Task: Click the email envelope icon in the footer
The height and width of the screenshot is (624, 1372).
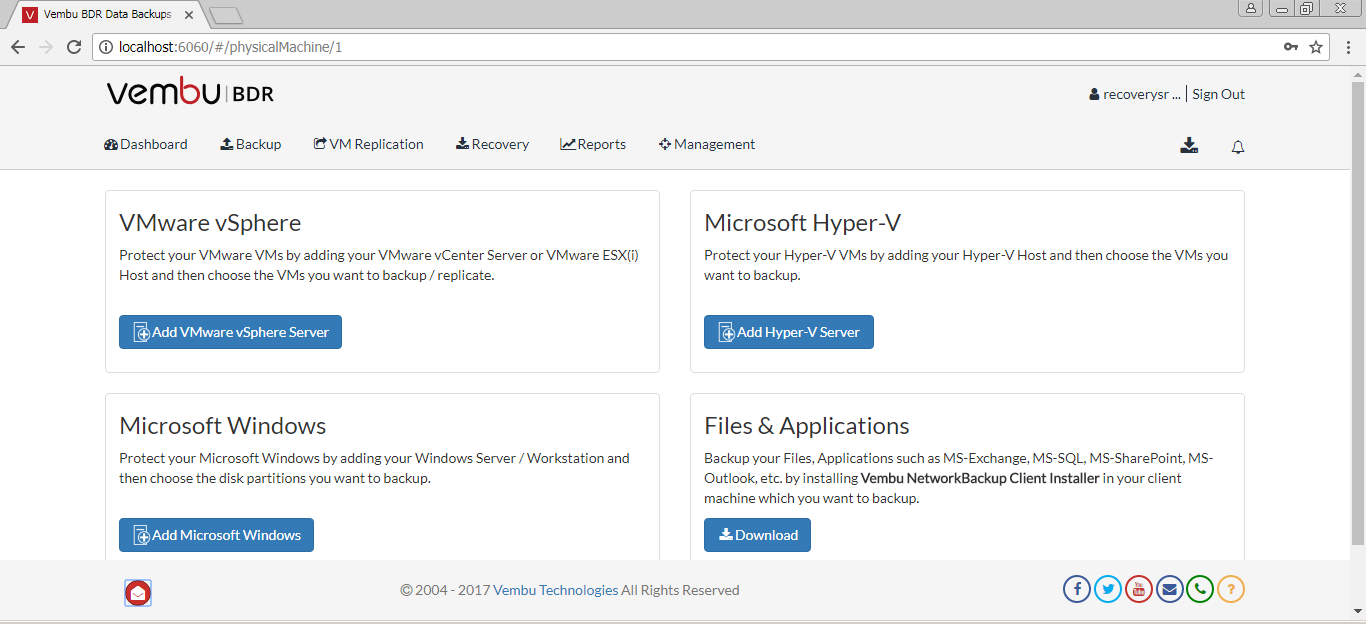Action: [1169, 590]
